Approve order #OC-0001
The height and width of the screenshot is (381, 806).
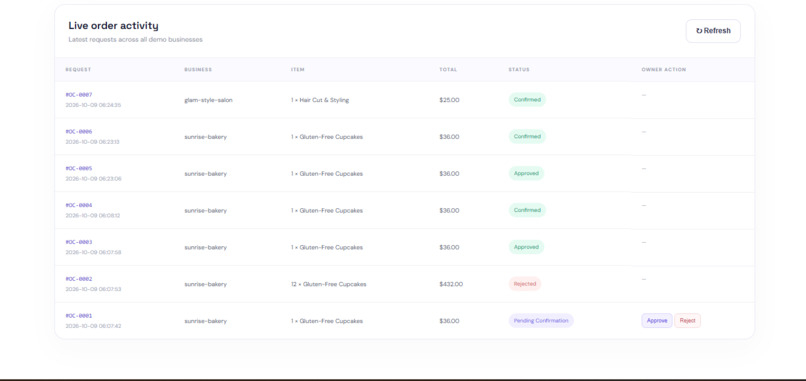(x=656, y=321)
